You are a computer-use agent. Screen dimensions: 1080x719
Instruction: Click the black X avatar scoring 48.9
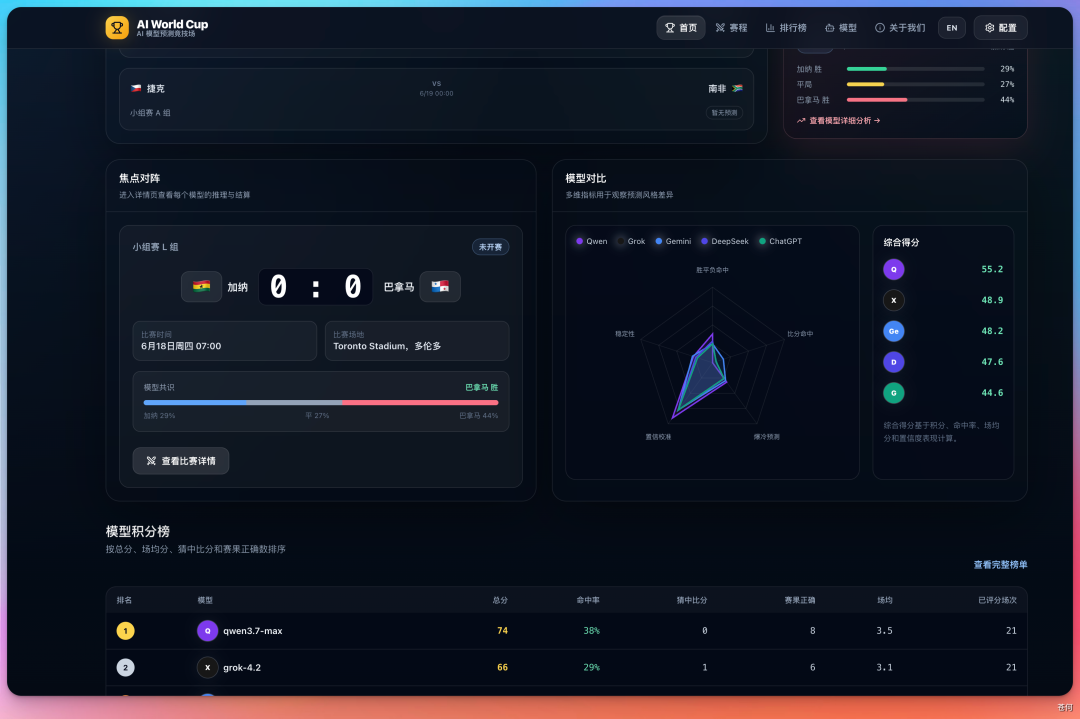point(893,300)
